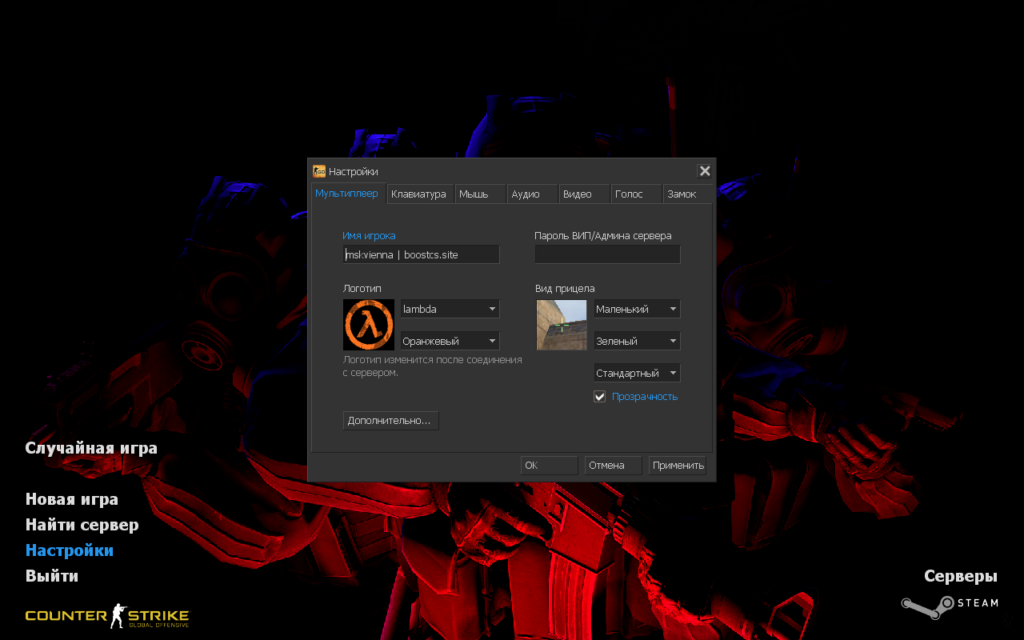Toggle the Прозрачность checkbox
The width and height of the screenshot is (1024, 640).
(x=600, y=396)
